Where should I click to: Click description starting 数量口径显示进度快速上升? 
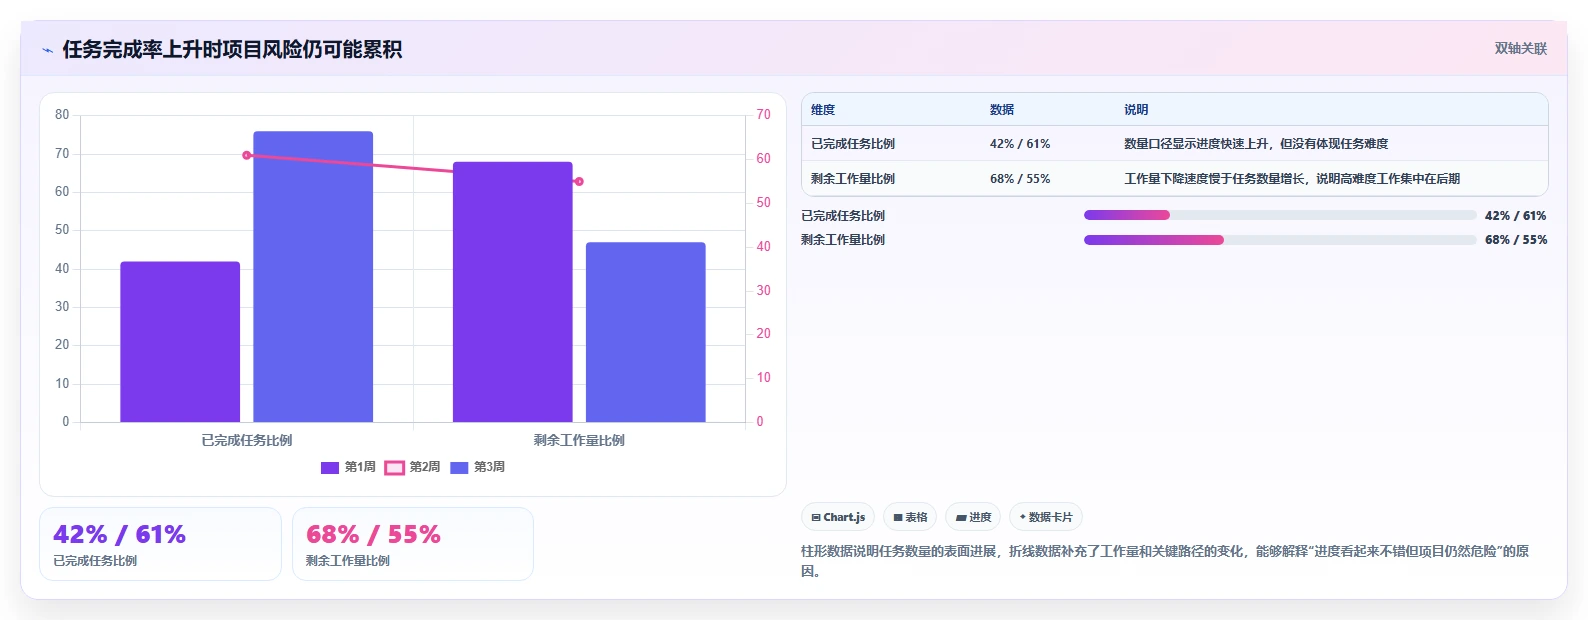(x=1256, y=144)
